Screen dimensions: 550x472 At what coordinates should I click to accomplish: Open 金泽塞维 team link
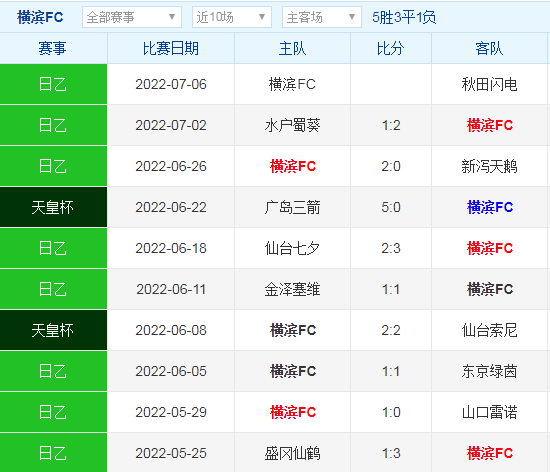click(x=292, y=289)
